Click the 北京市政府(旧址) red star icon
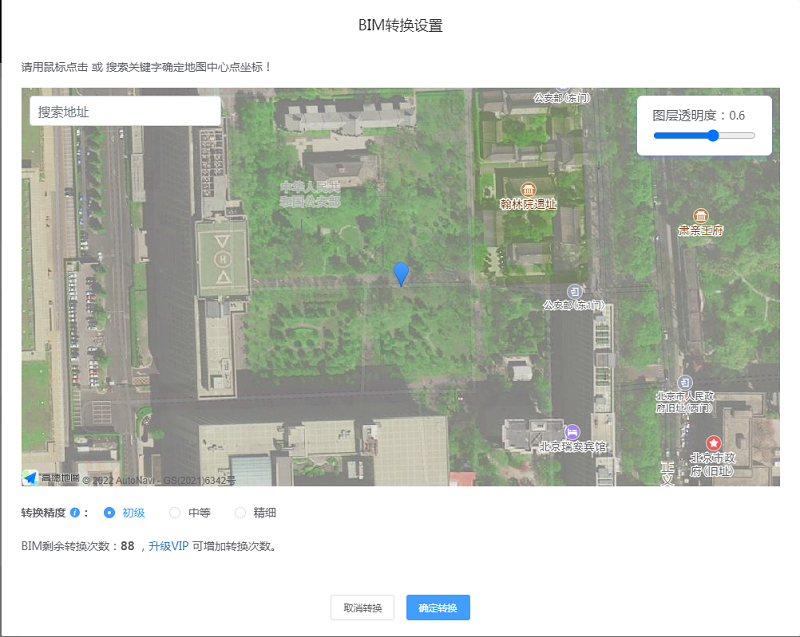800x637 pixels. point(713,443)
